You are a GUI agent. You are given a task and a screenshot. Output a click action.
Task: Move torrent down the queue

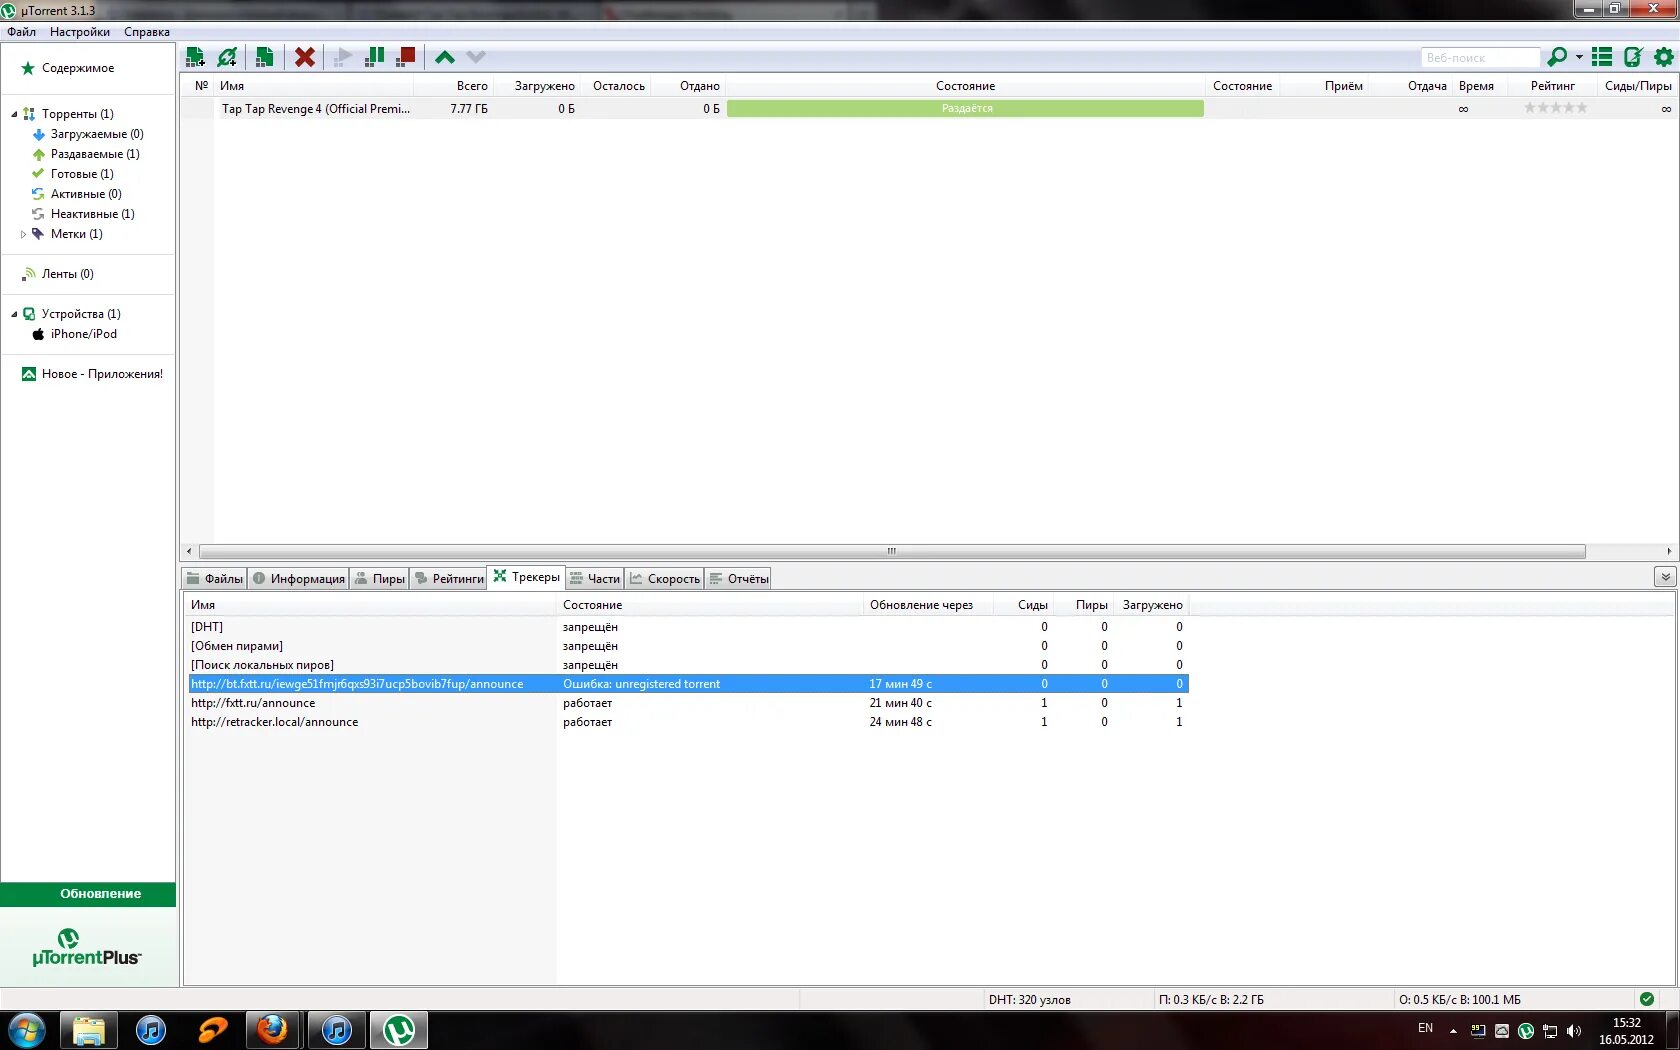(x=476, y=57)
